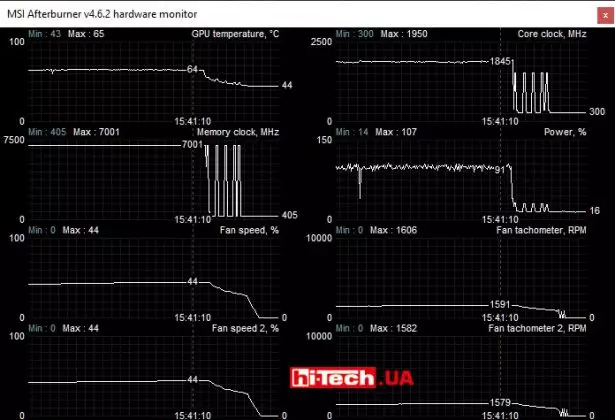This screenshot has height=420, width=615.
Task: Click the 2500 scale label on core clock
Action: point(321,42)
